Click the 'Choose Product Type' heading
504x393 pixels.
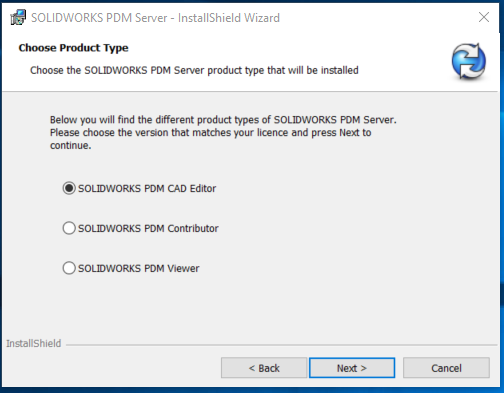pyautogui.click(x=73, y=48)
